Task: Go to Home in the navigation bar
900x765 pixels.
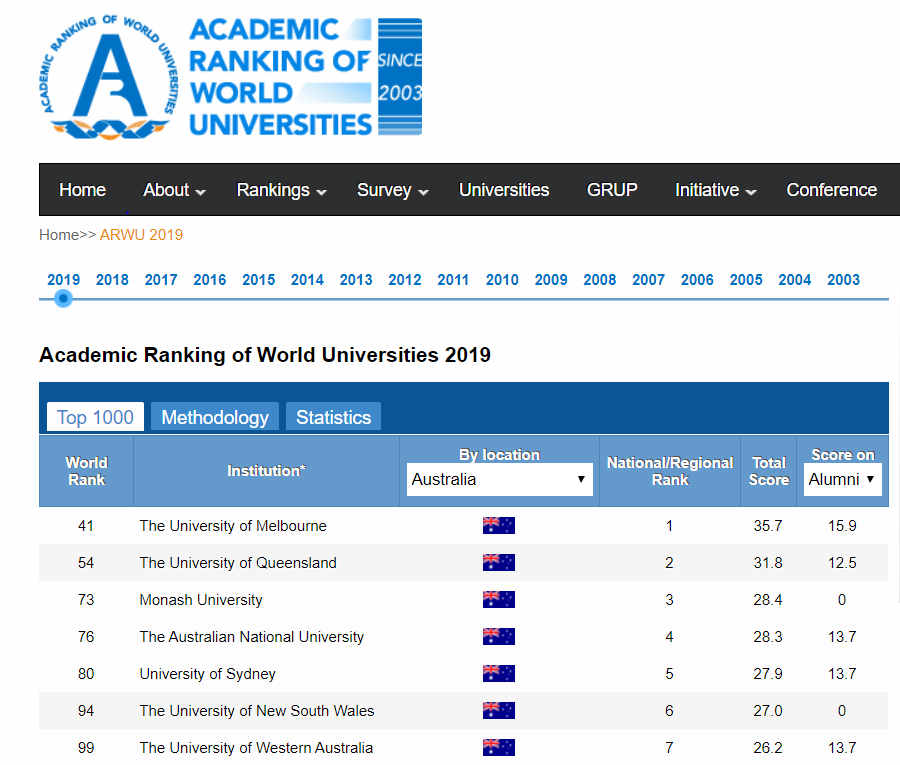Action: (82, 190)
